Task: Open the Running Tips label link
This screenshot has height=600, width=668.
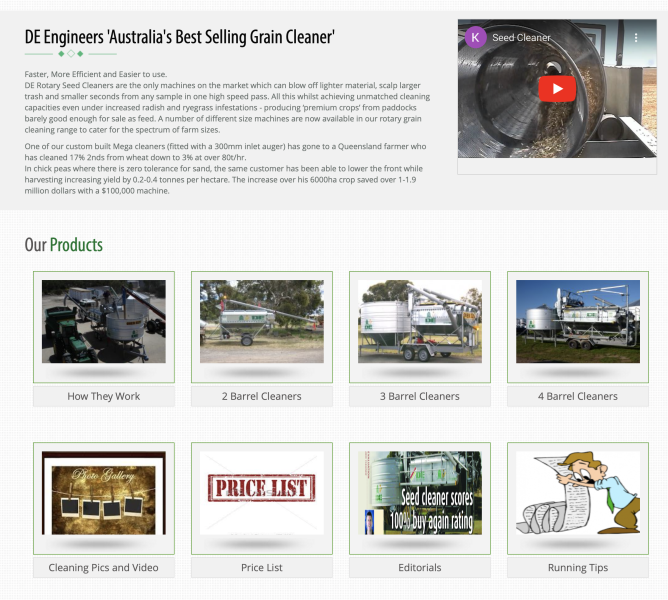Action: [x=578, y=567]
